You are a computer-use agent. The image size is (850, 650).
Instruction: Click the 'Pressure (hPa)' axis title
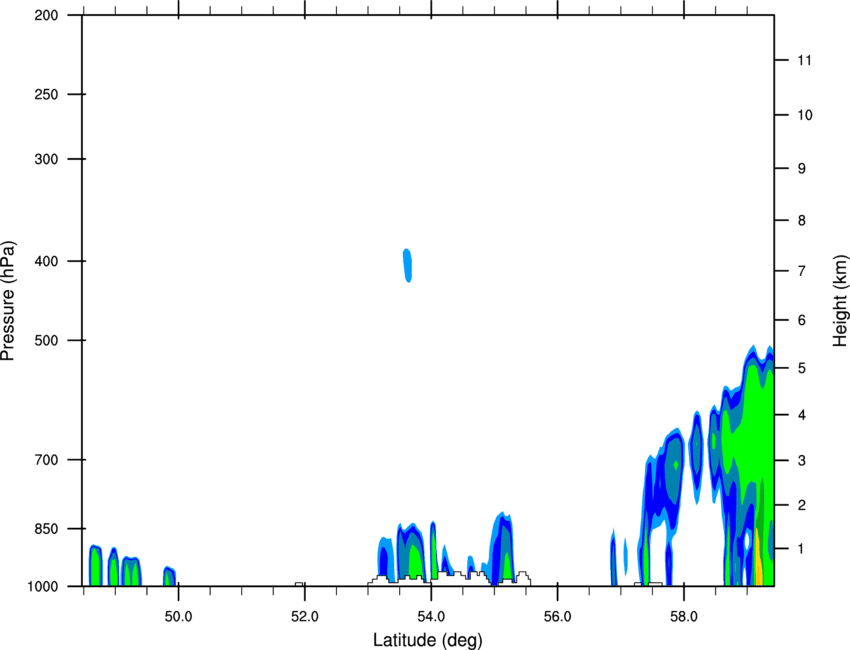8,301
